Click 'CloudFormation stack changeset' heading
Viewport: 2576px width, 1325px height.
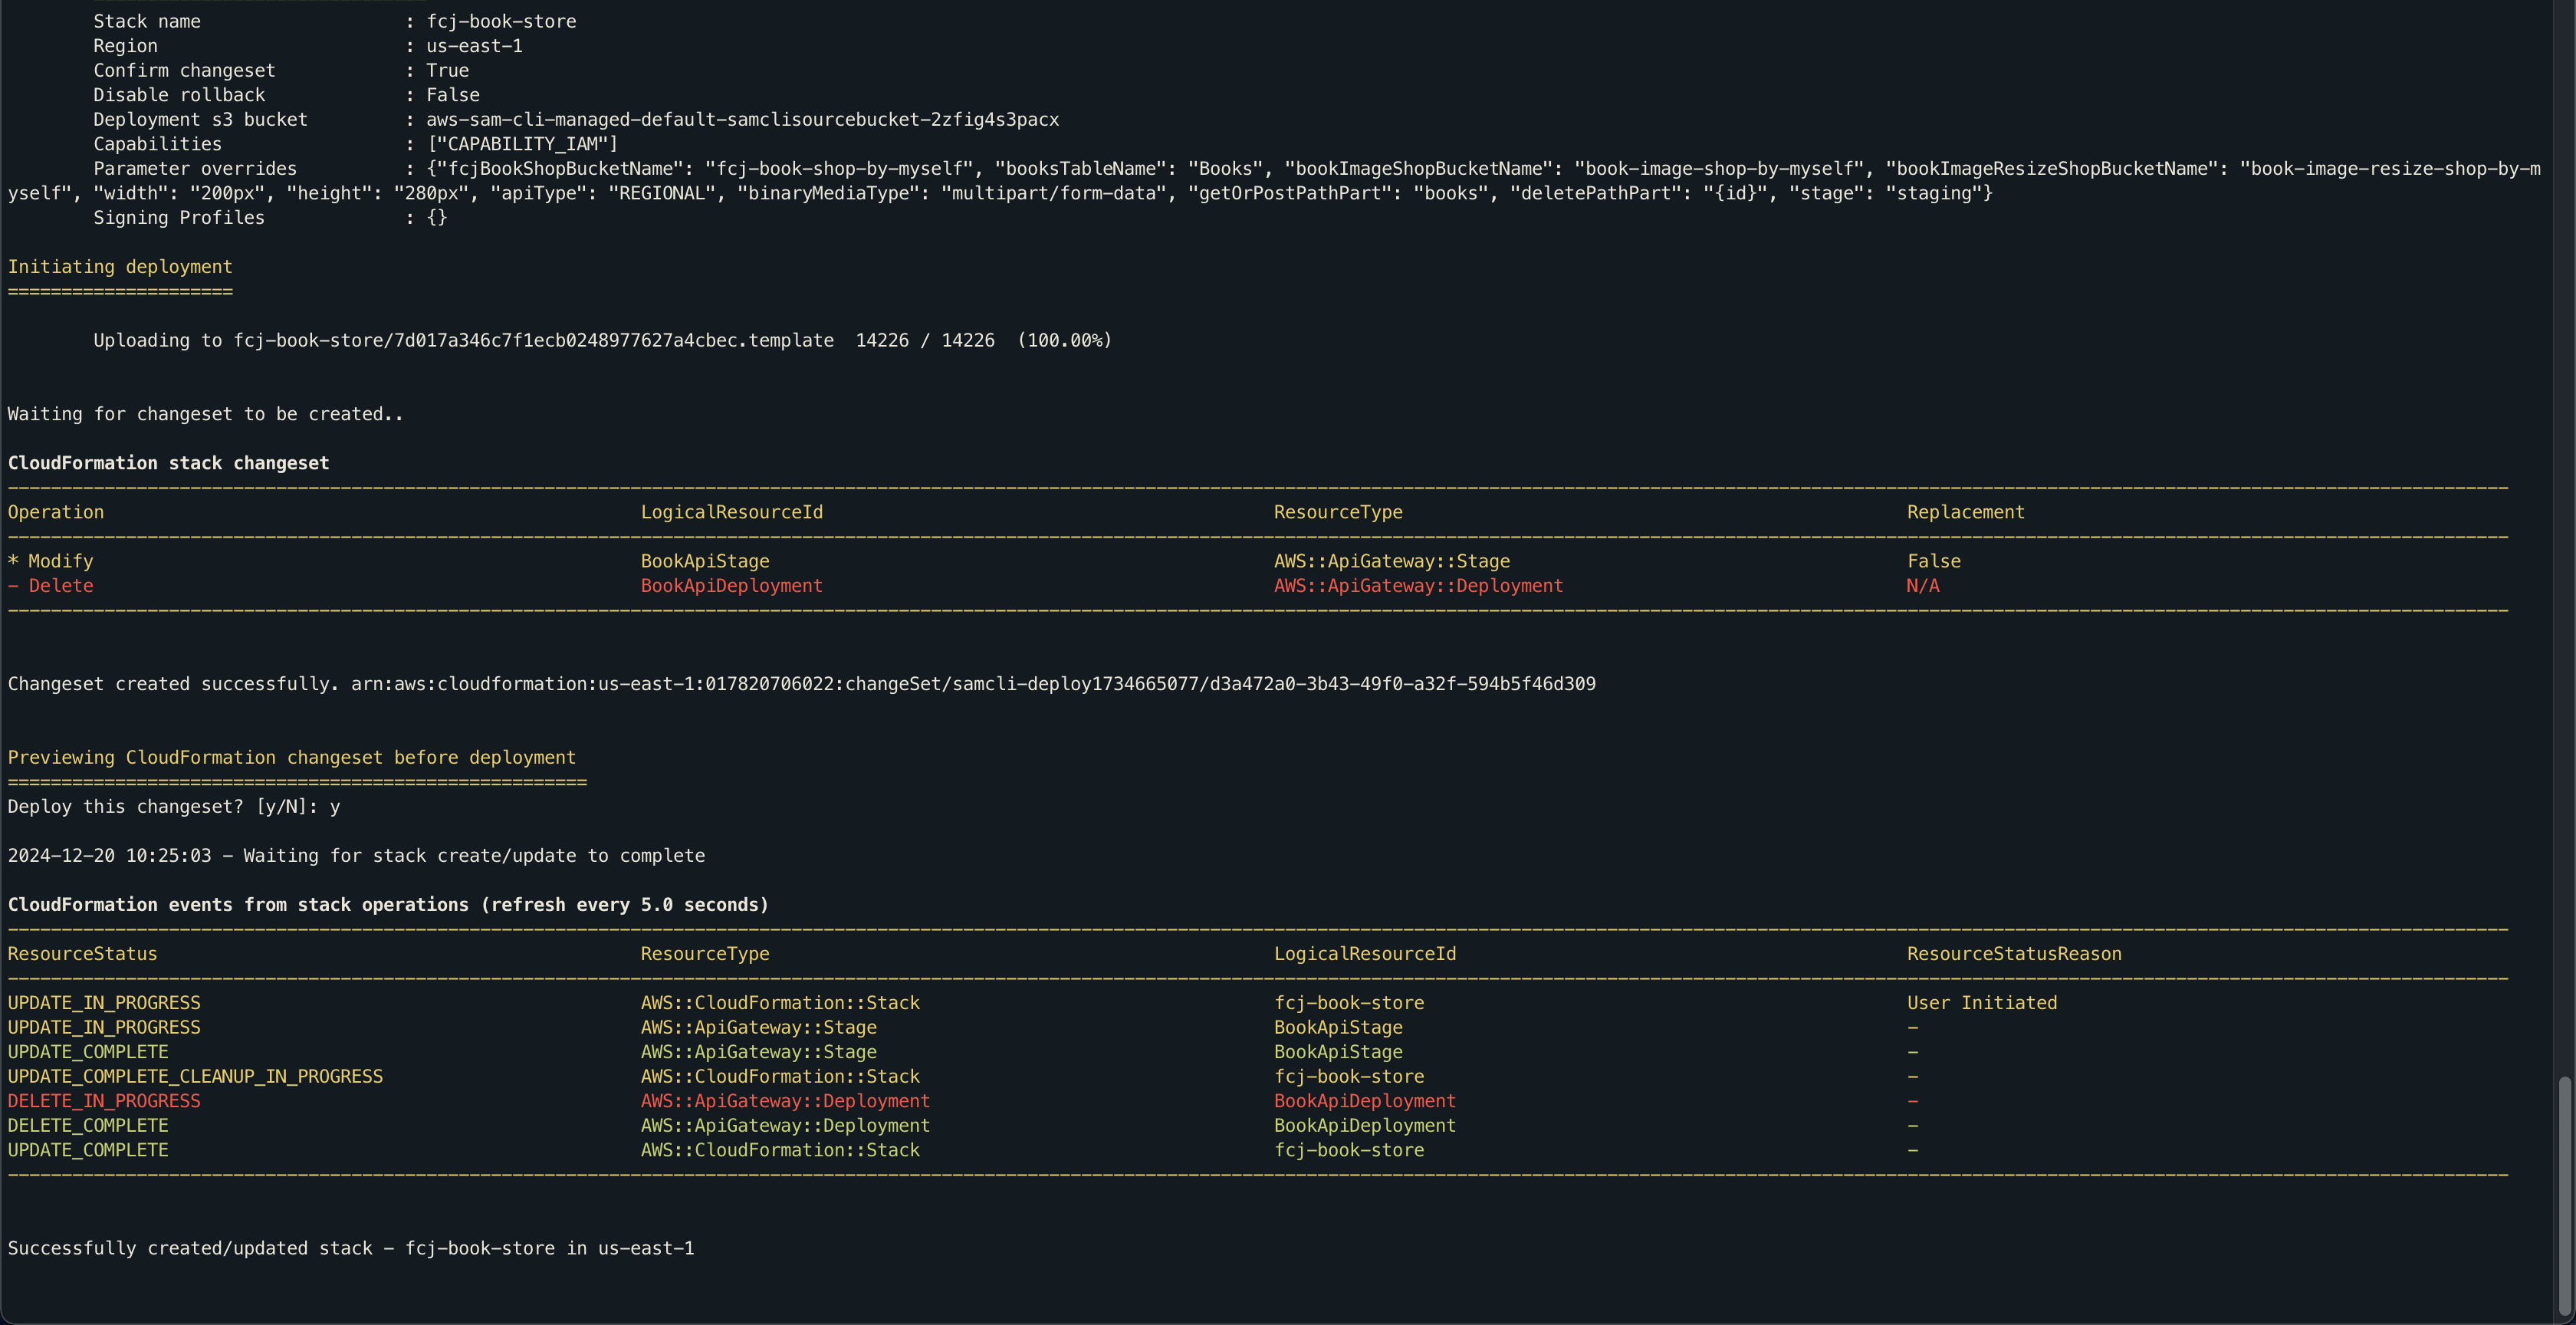point(168,463)
